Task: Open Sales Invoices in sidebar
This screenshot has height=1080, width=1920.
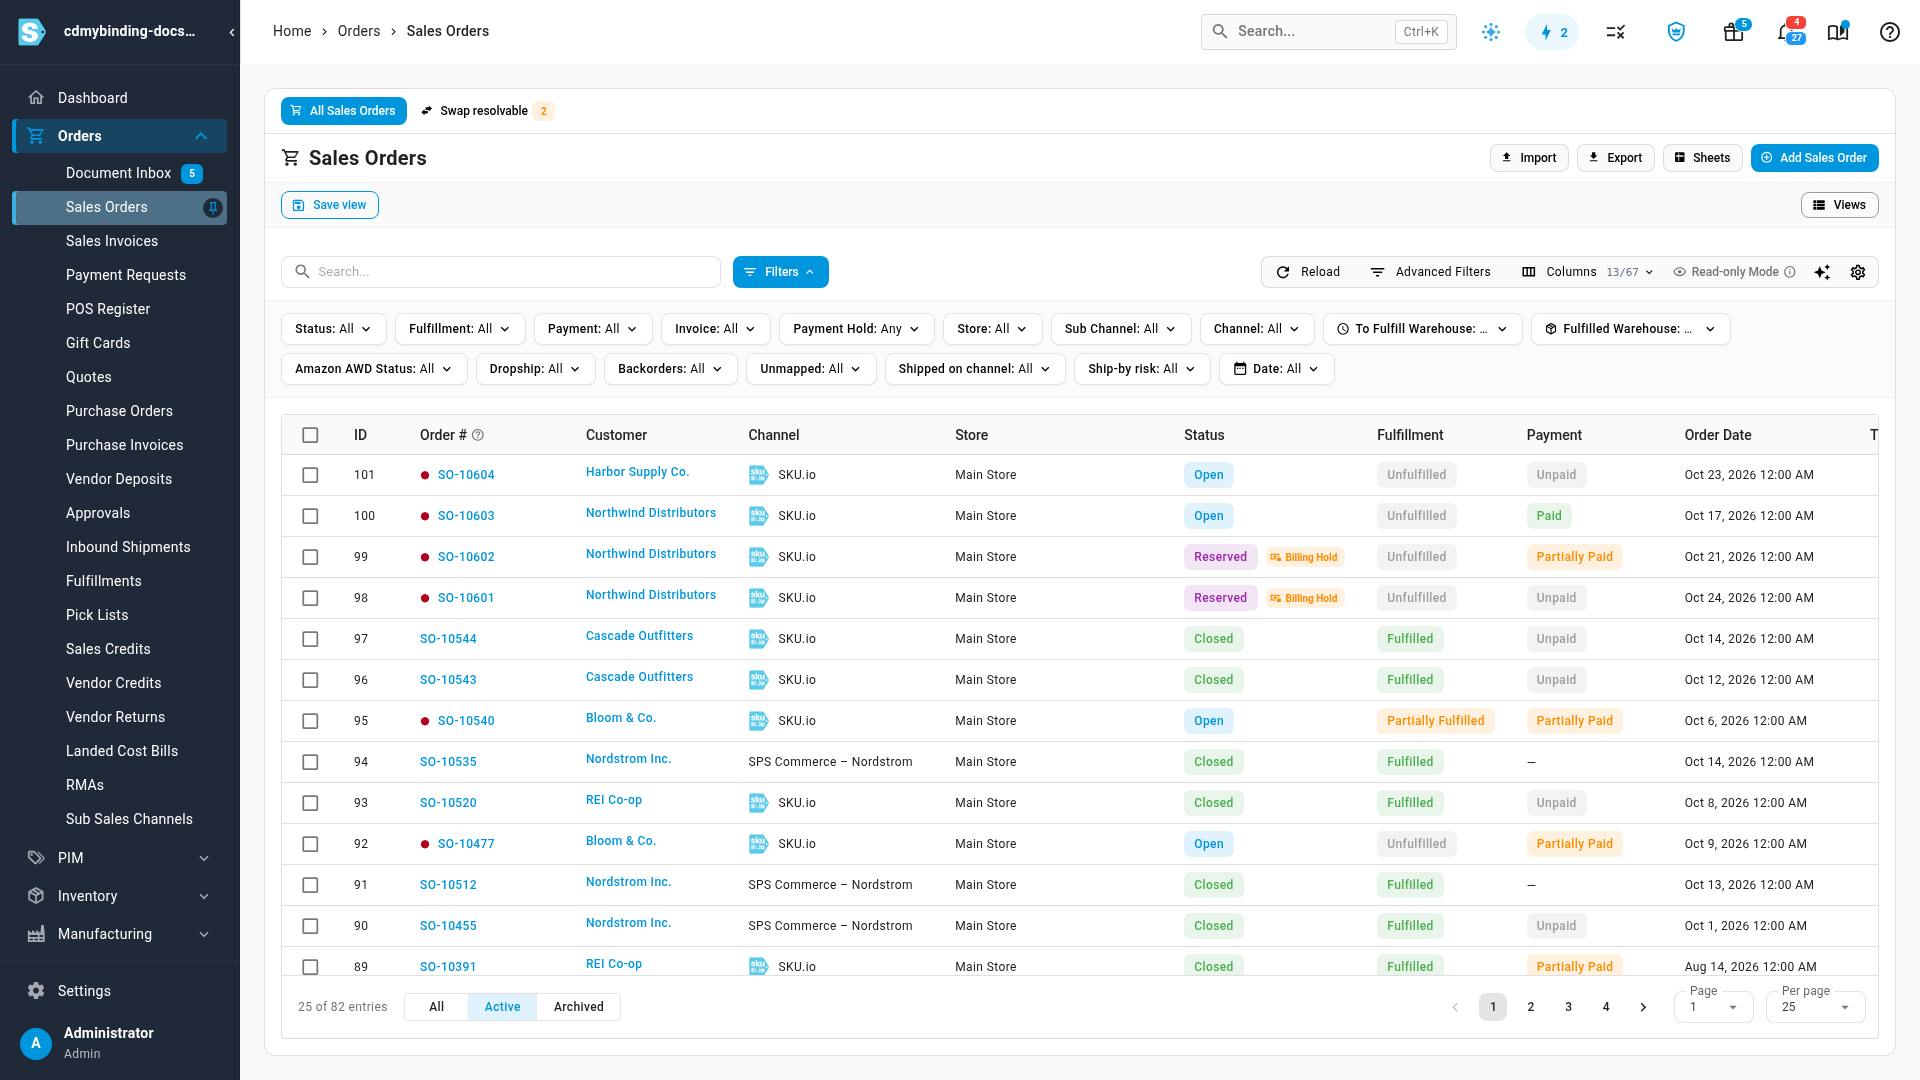Action: [112, 241]
